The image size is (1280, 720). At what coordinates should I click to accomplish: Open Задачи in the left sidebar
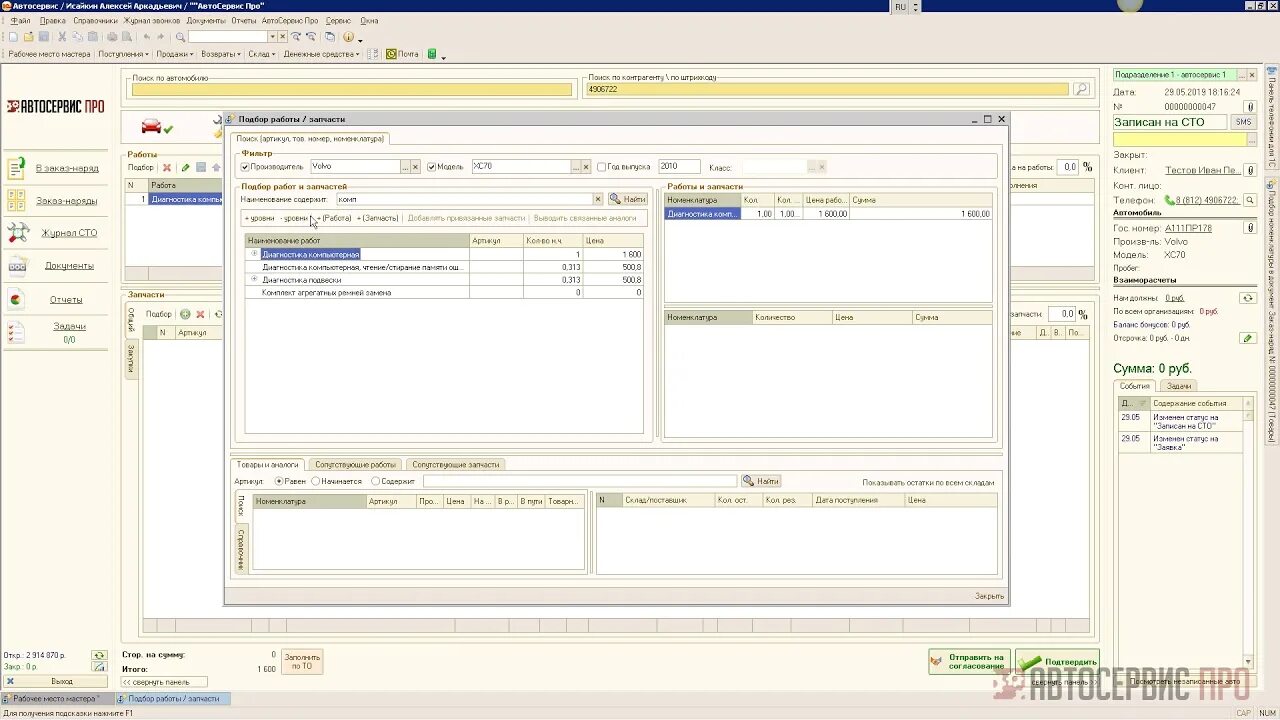pyautogui.click(x=69, y=326)
